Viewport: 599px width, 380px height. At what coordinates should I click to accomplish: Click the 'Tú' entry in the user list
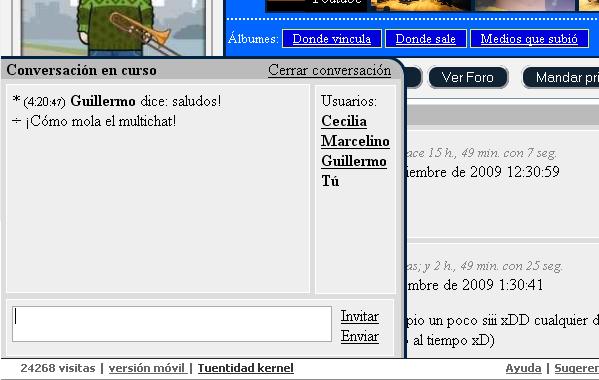330,181
